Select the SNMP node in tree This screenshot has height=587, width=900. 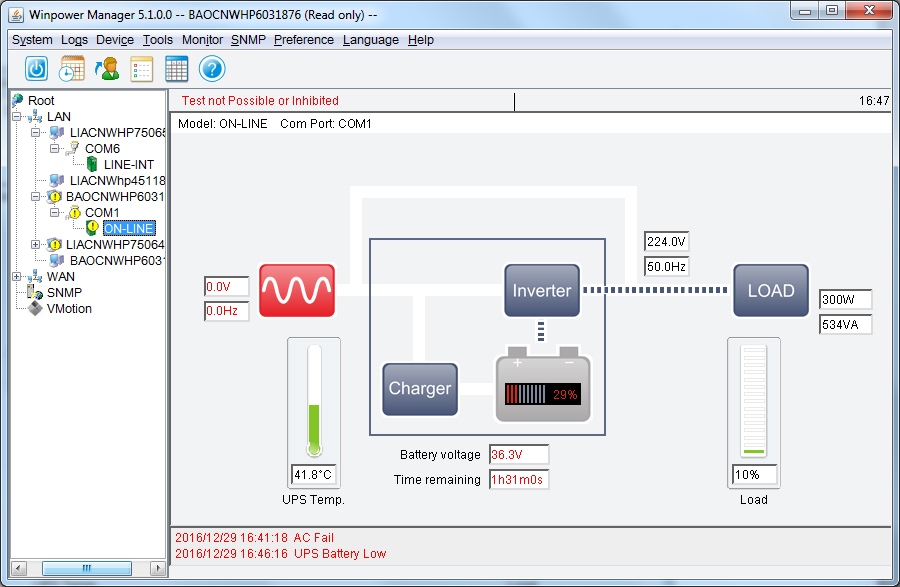coord(64,293)
